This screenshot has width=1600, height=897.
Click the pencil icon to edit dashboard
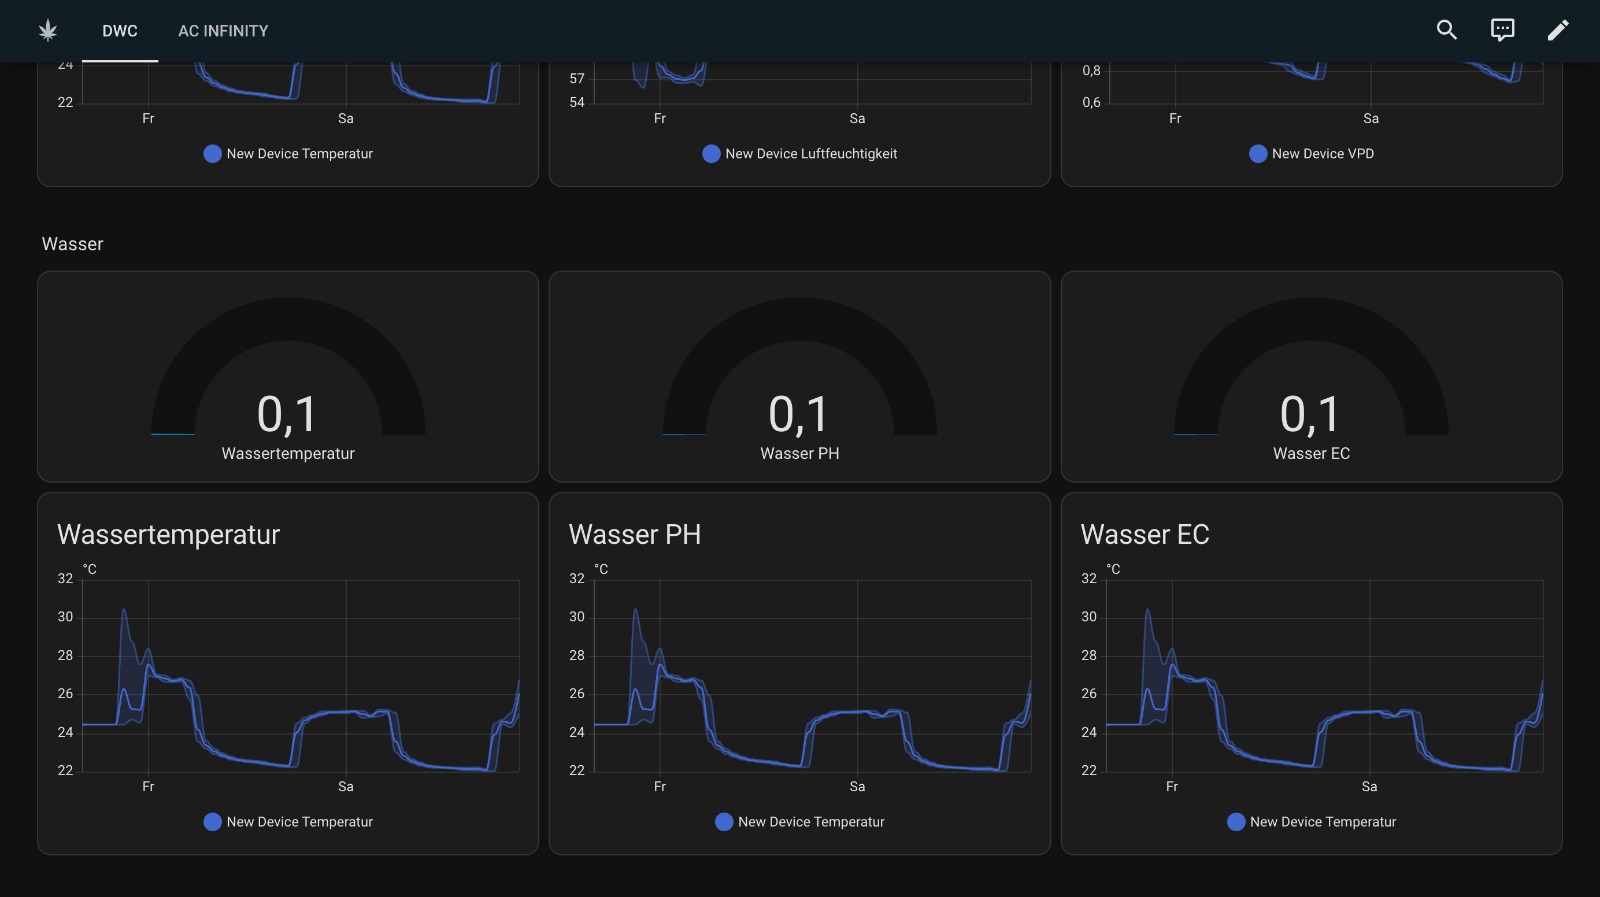point(1558,30)
